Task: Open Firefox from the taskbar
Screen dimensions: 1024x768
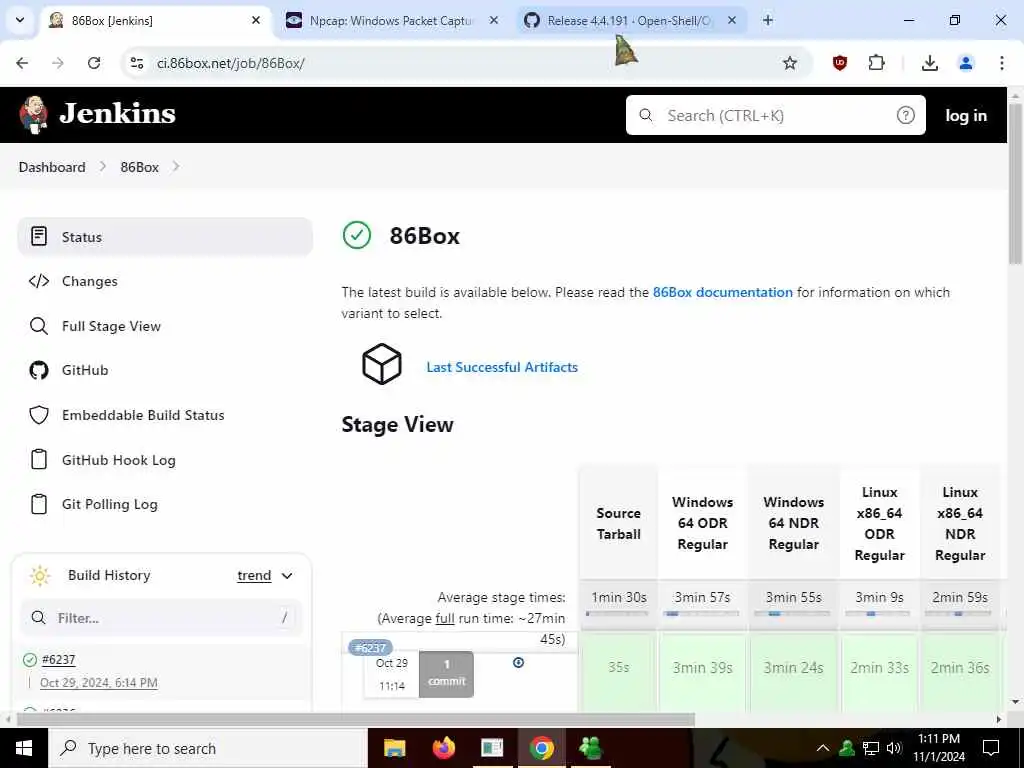Action: click(443, 748)
